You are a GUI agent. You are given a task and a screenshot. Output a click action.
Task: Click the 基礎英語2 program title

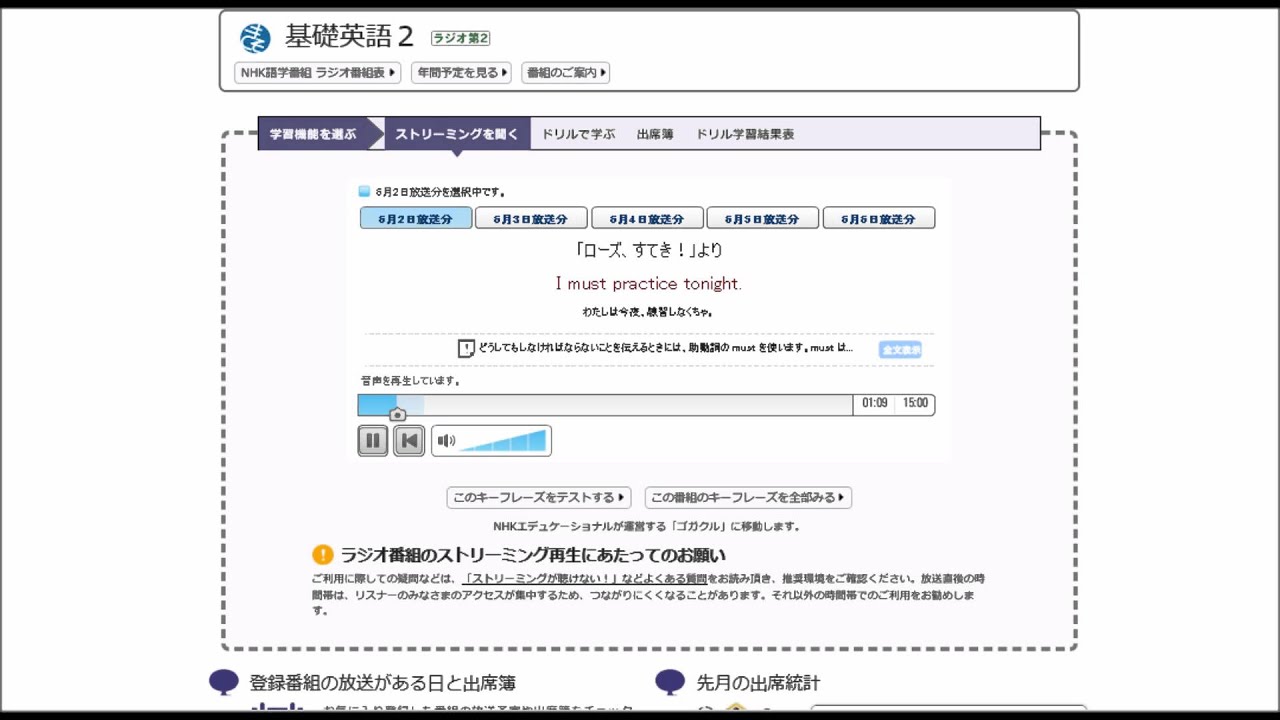point(349,37)
